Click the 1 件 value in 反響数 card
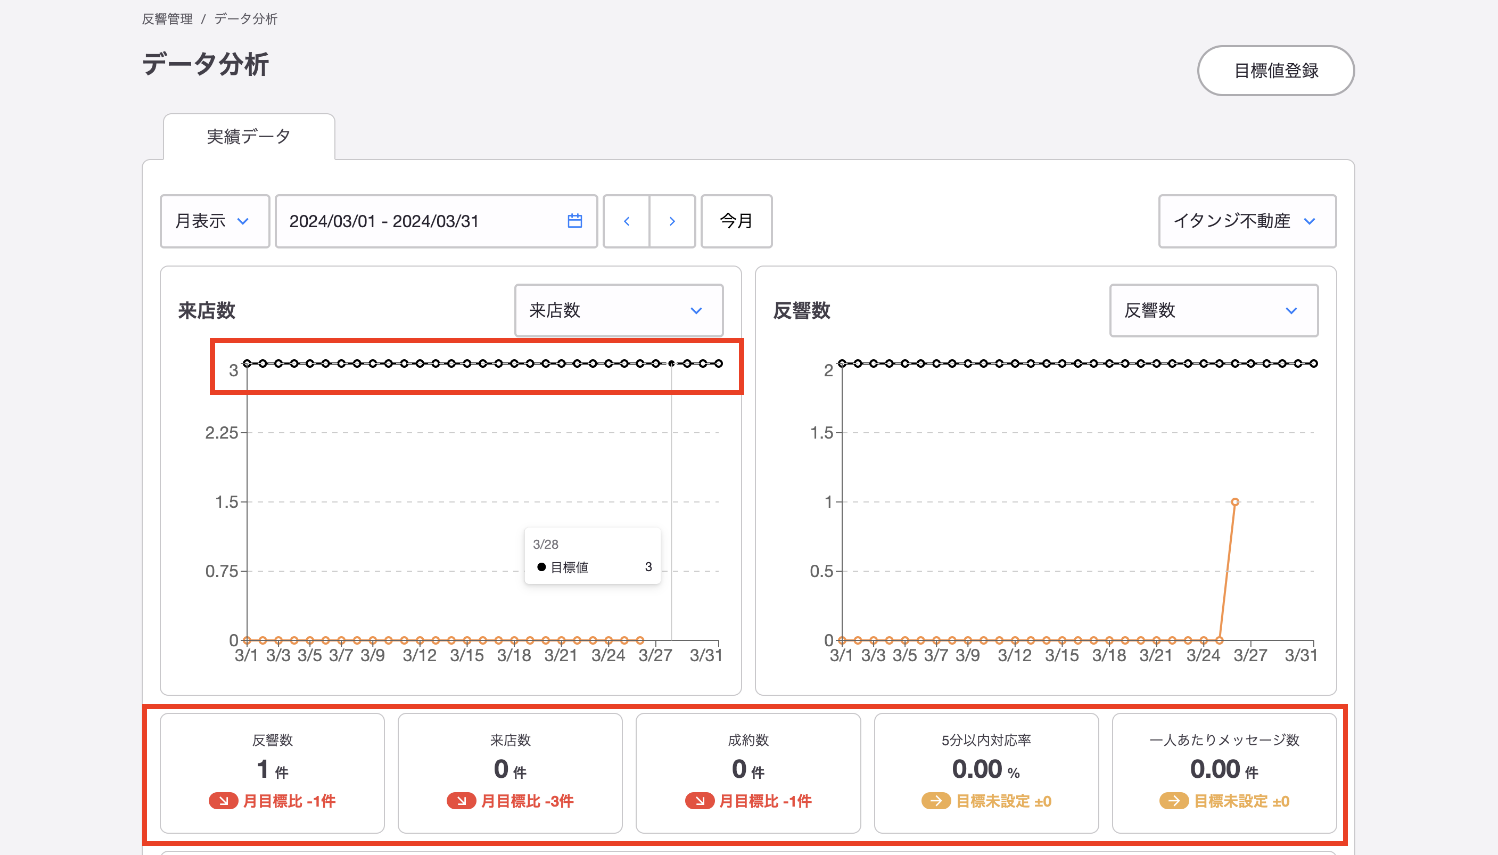The width and height of the screenshot is (1498, 855). 272,770
